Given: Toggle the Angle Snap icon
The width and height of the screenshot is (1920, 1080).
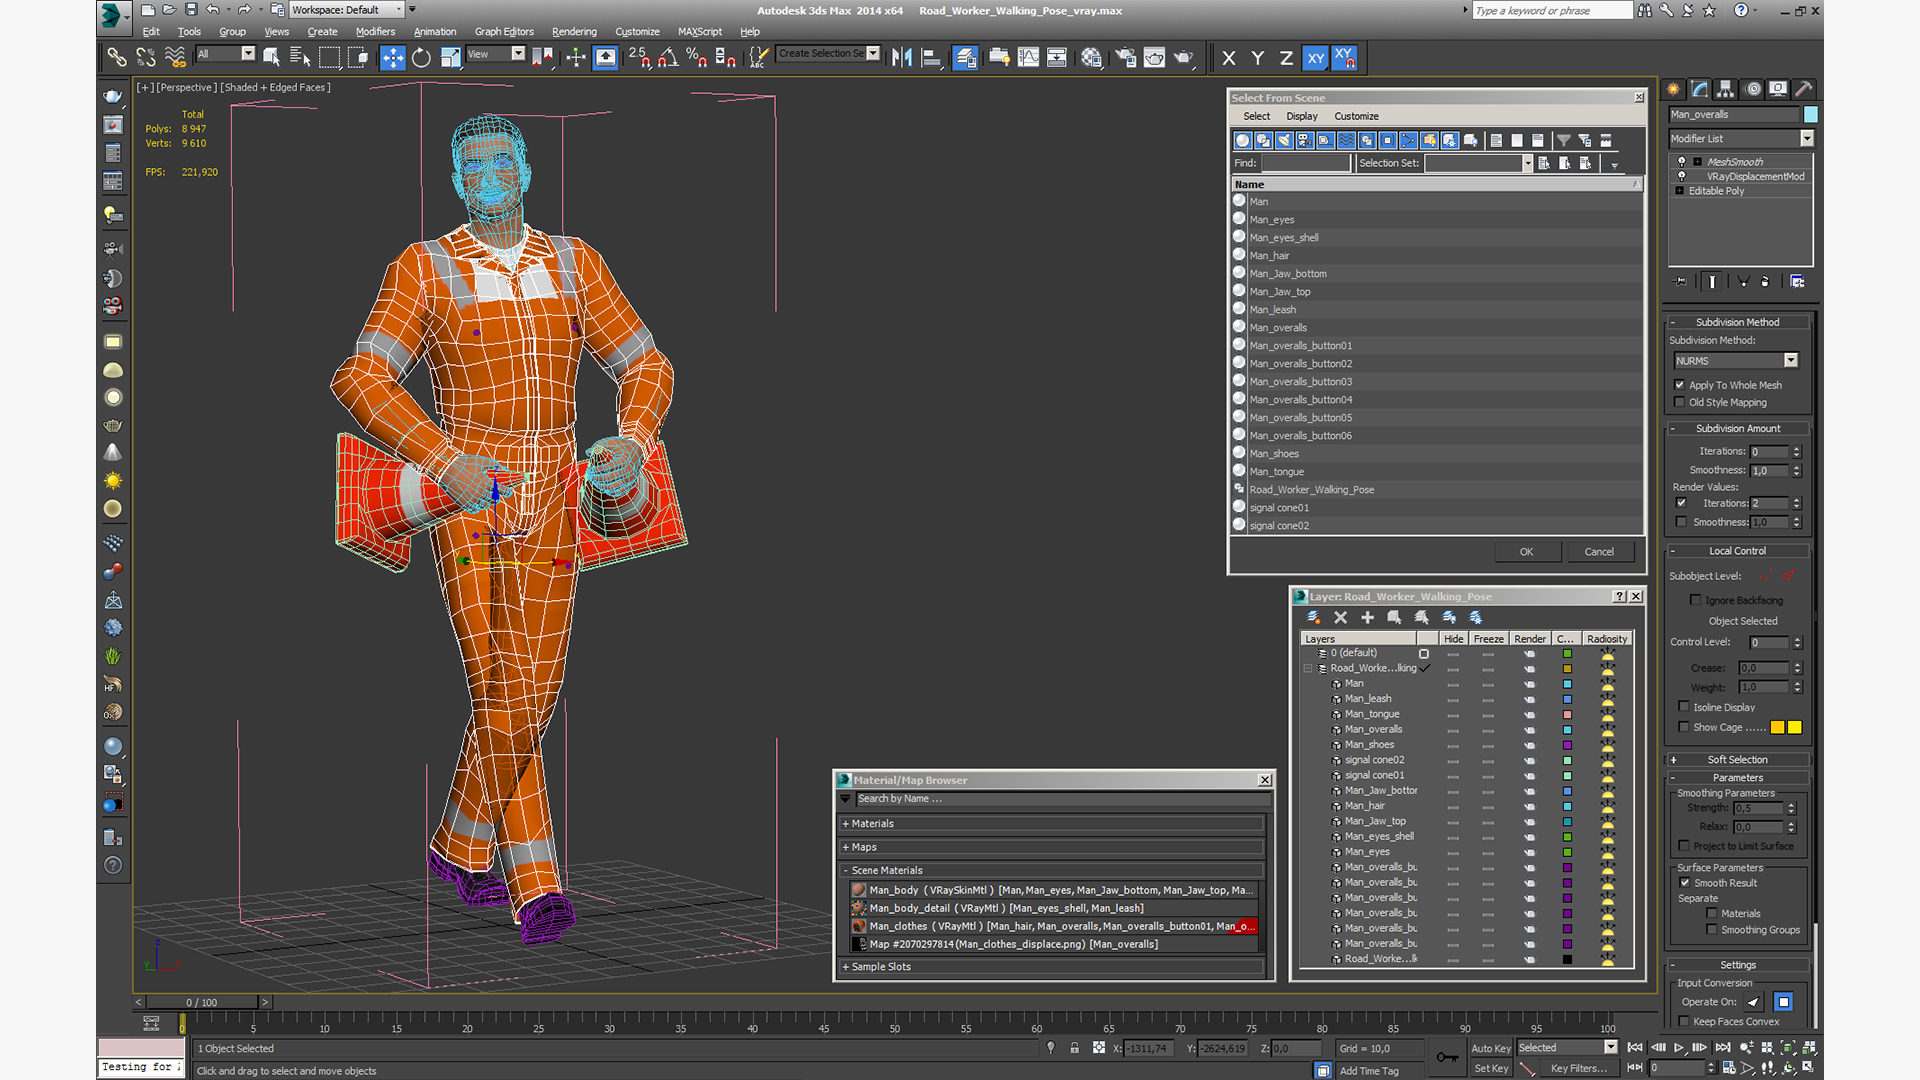Looking at the screenshot, I should [668, 58].
